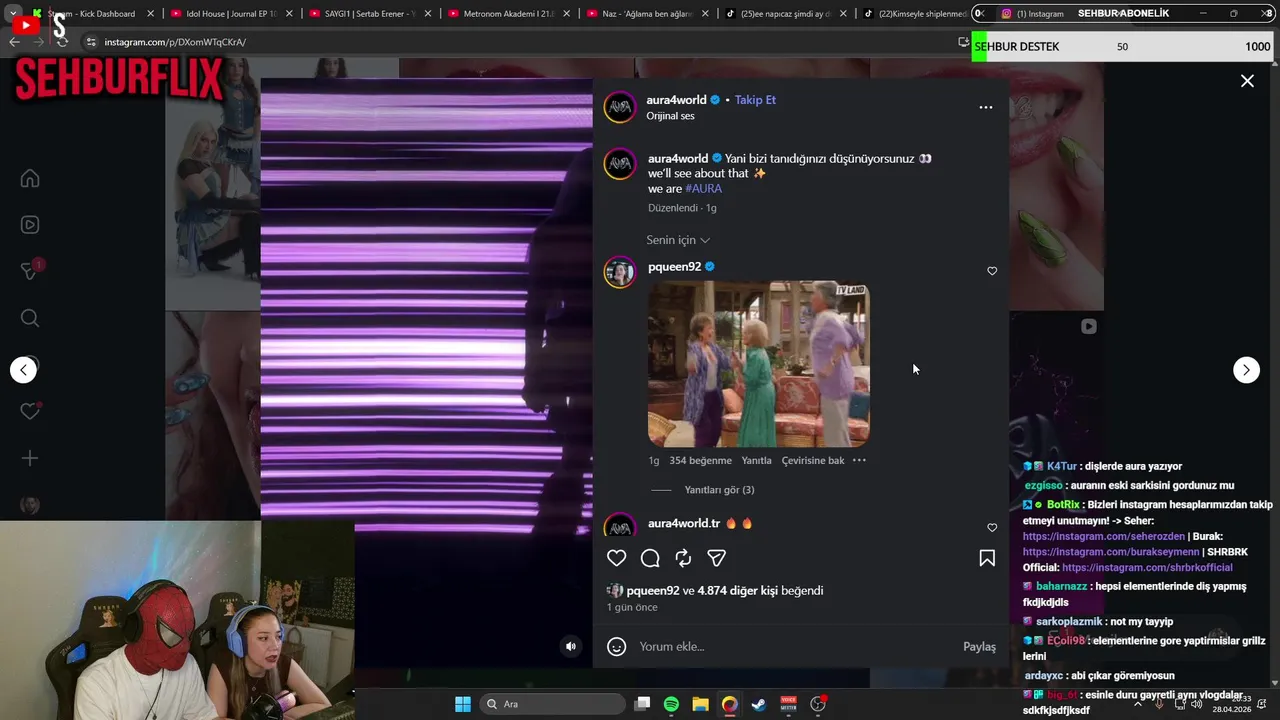Save the post with the bookmark icon
This screenshot has height=720, width=1280.
(x=987, y=558)
